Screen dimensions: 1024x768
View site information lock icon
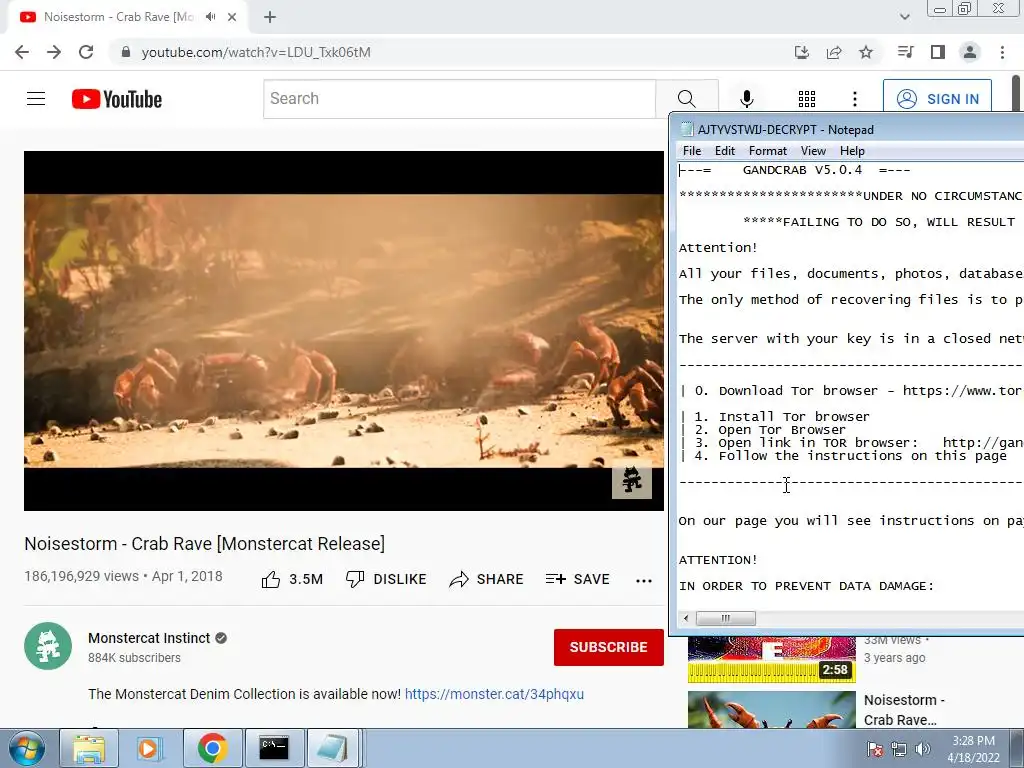point(126,52)
